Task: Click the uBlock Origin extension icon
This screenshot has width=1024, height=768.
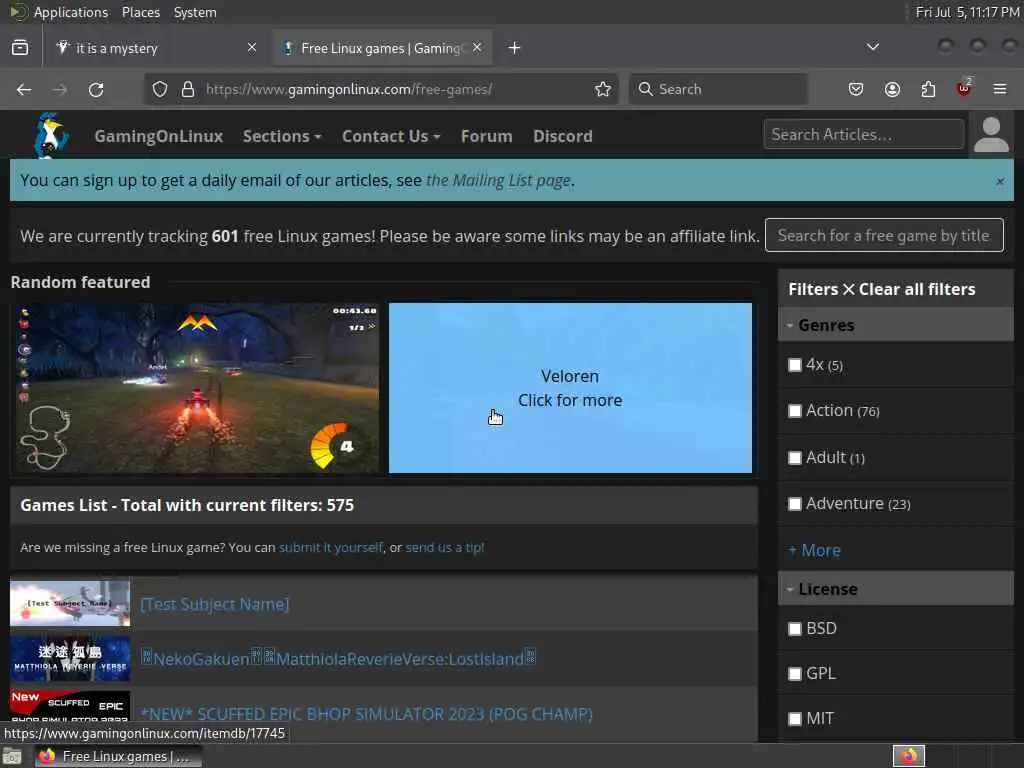Action: [964, 88]
